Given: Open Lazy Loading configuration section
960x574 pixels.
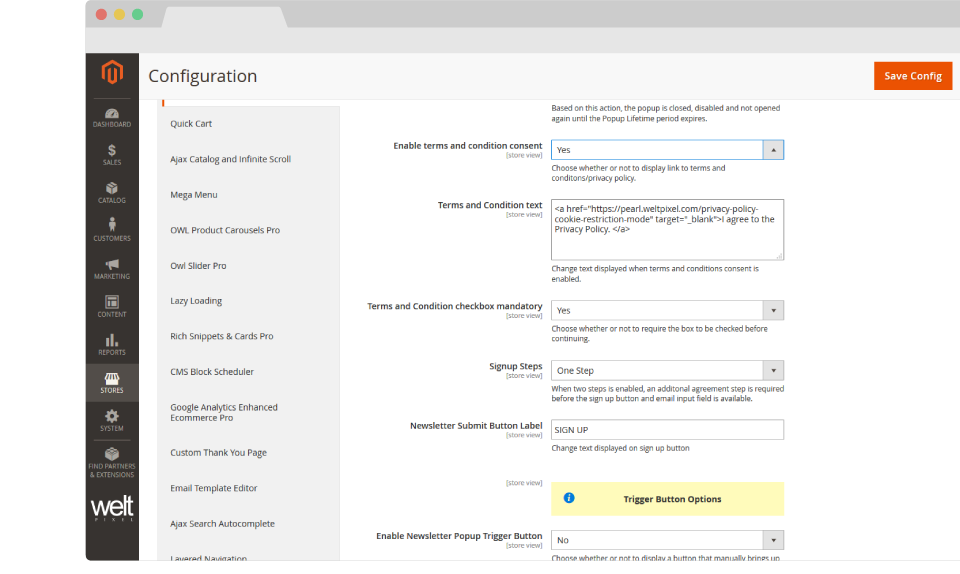Looking at the screenshot, I should [196, 301].
